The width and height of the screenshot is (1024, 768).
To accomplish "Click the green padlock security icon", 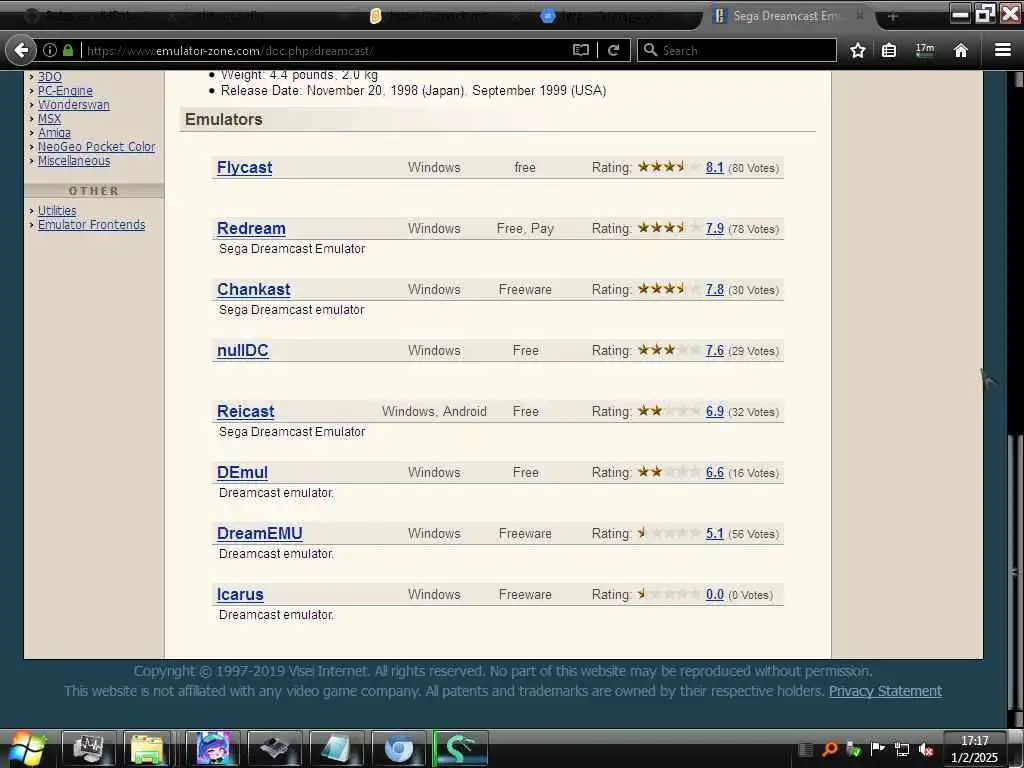I will (x=68, y=50).
